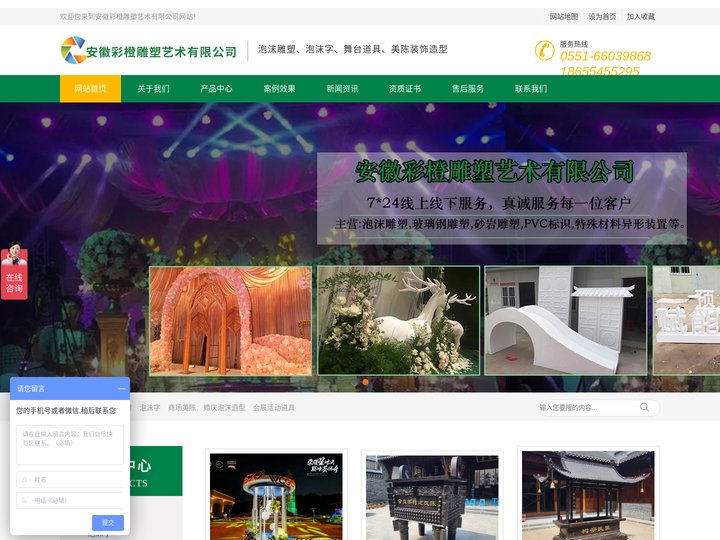
Task: Minimize the message chat widget
Action: (x=121, y=389)
